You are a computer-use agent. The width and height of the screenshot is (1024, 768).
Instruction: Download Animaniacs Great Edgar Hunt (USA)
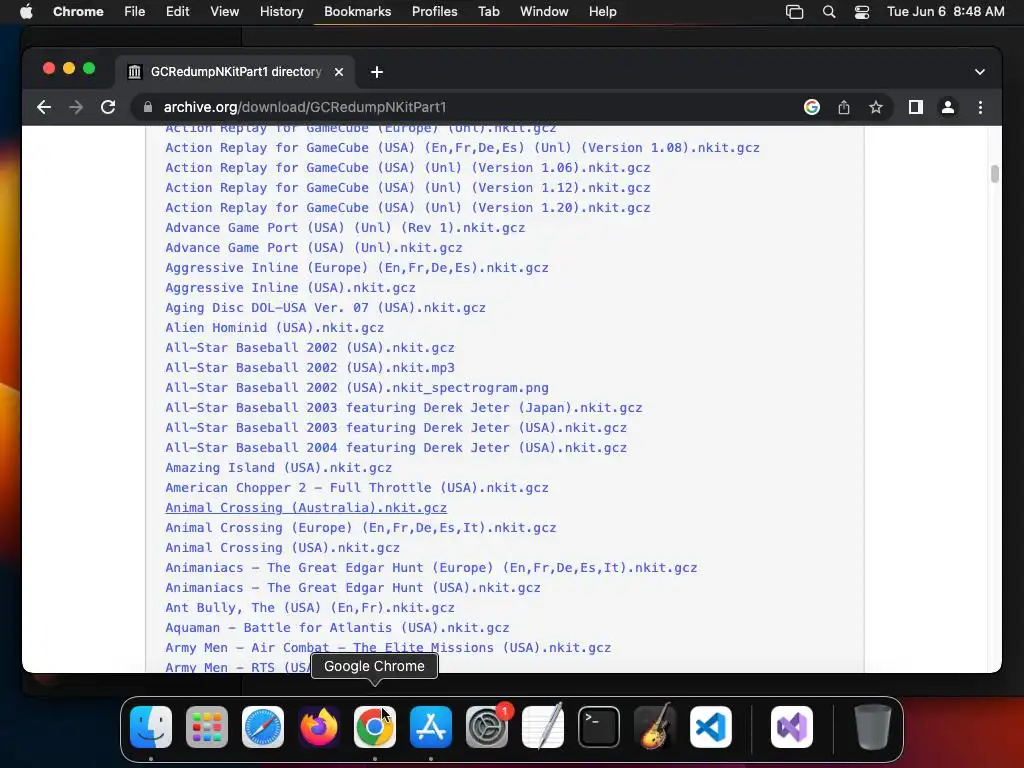(x=353, y=588)
